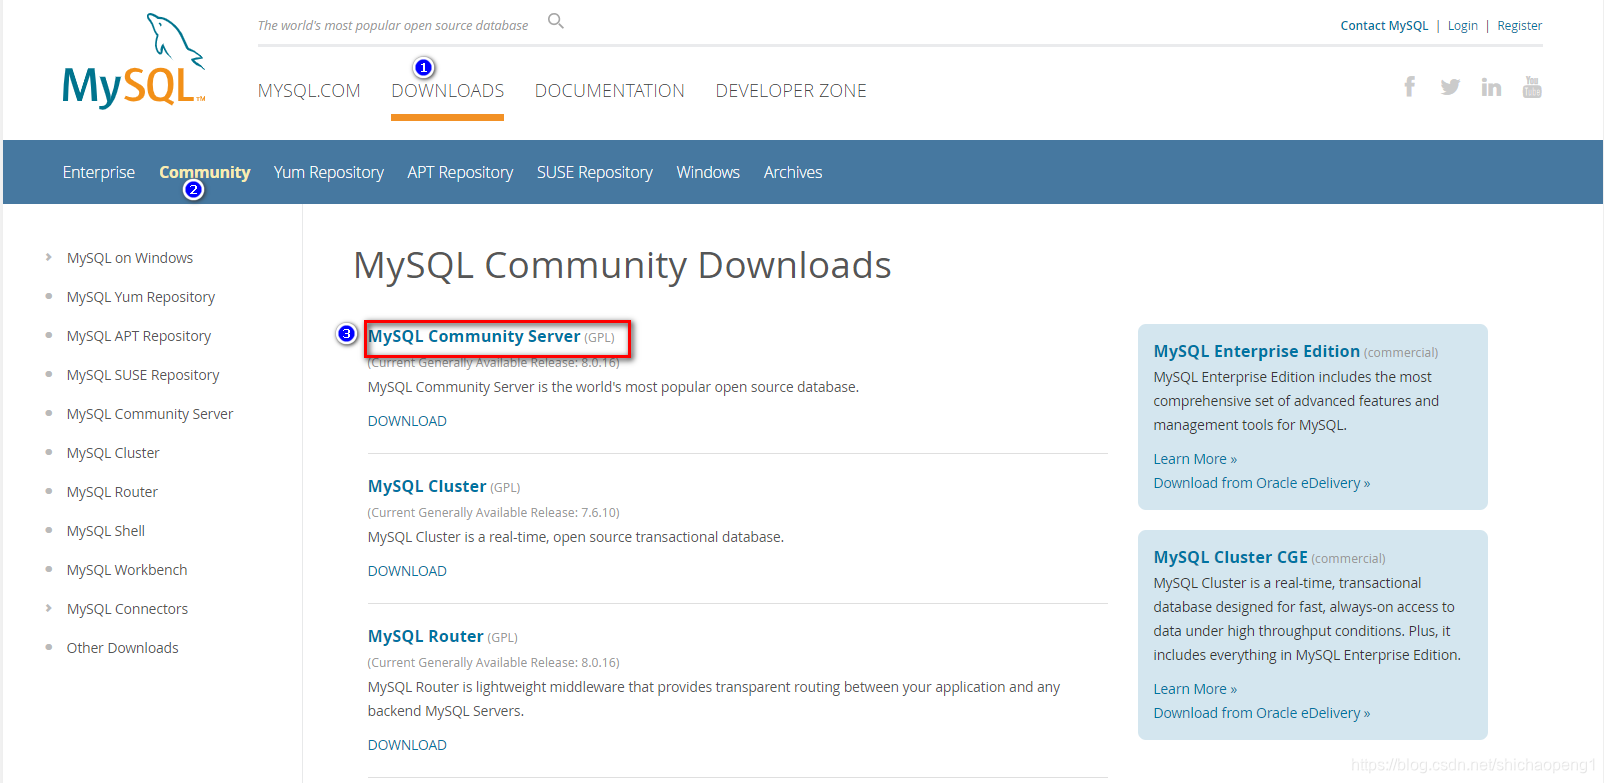This screenshot has width=1604, height=783.
Task: Open MySQL Router (GPL) heading link
Action: coord(426,636)
